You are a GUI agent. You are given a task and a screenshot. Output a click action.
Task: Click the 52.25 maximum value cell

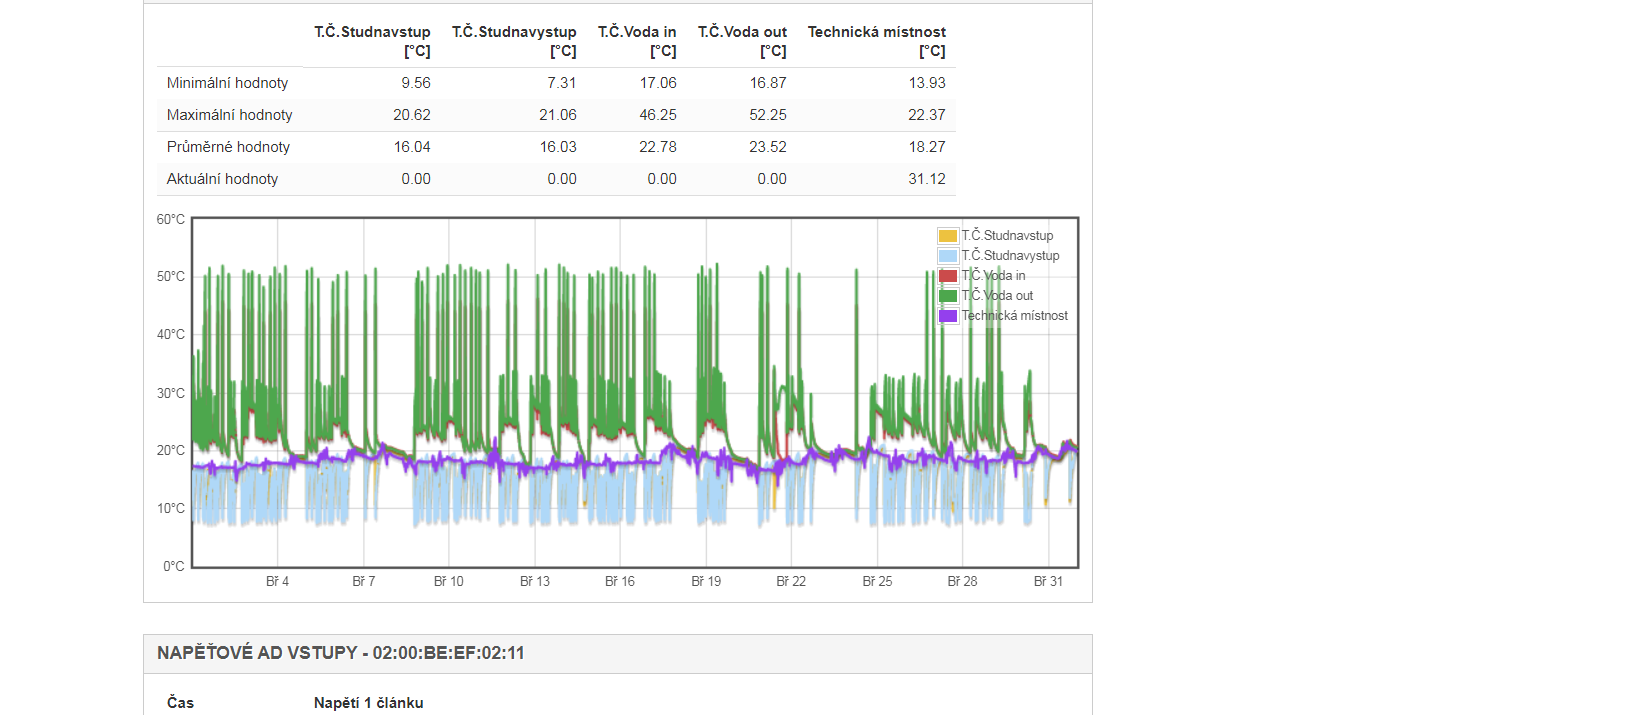(767, 115)
